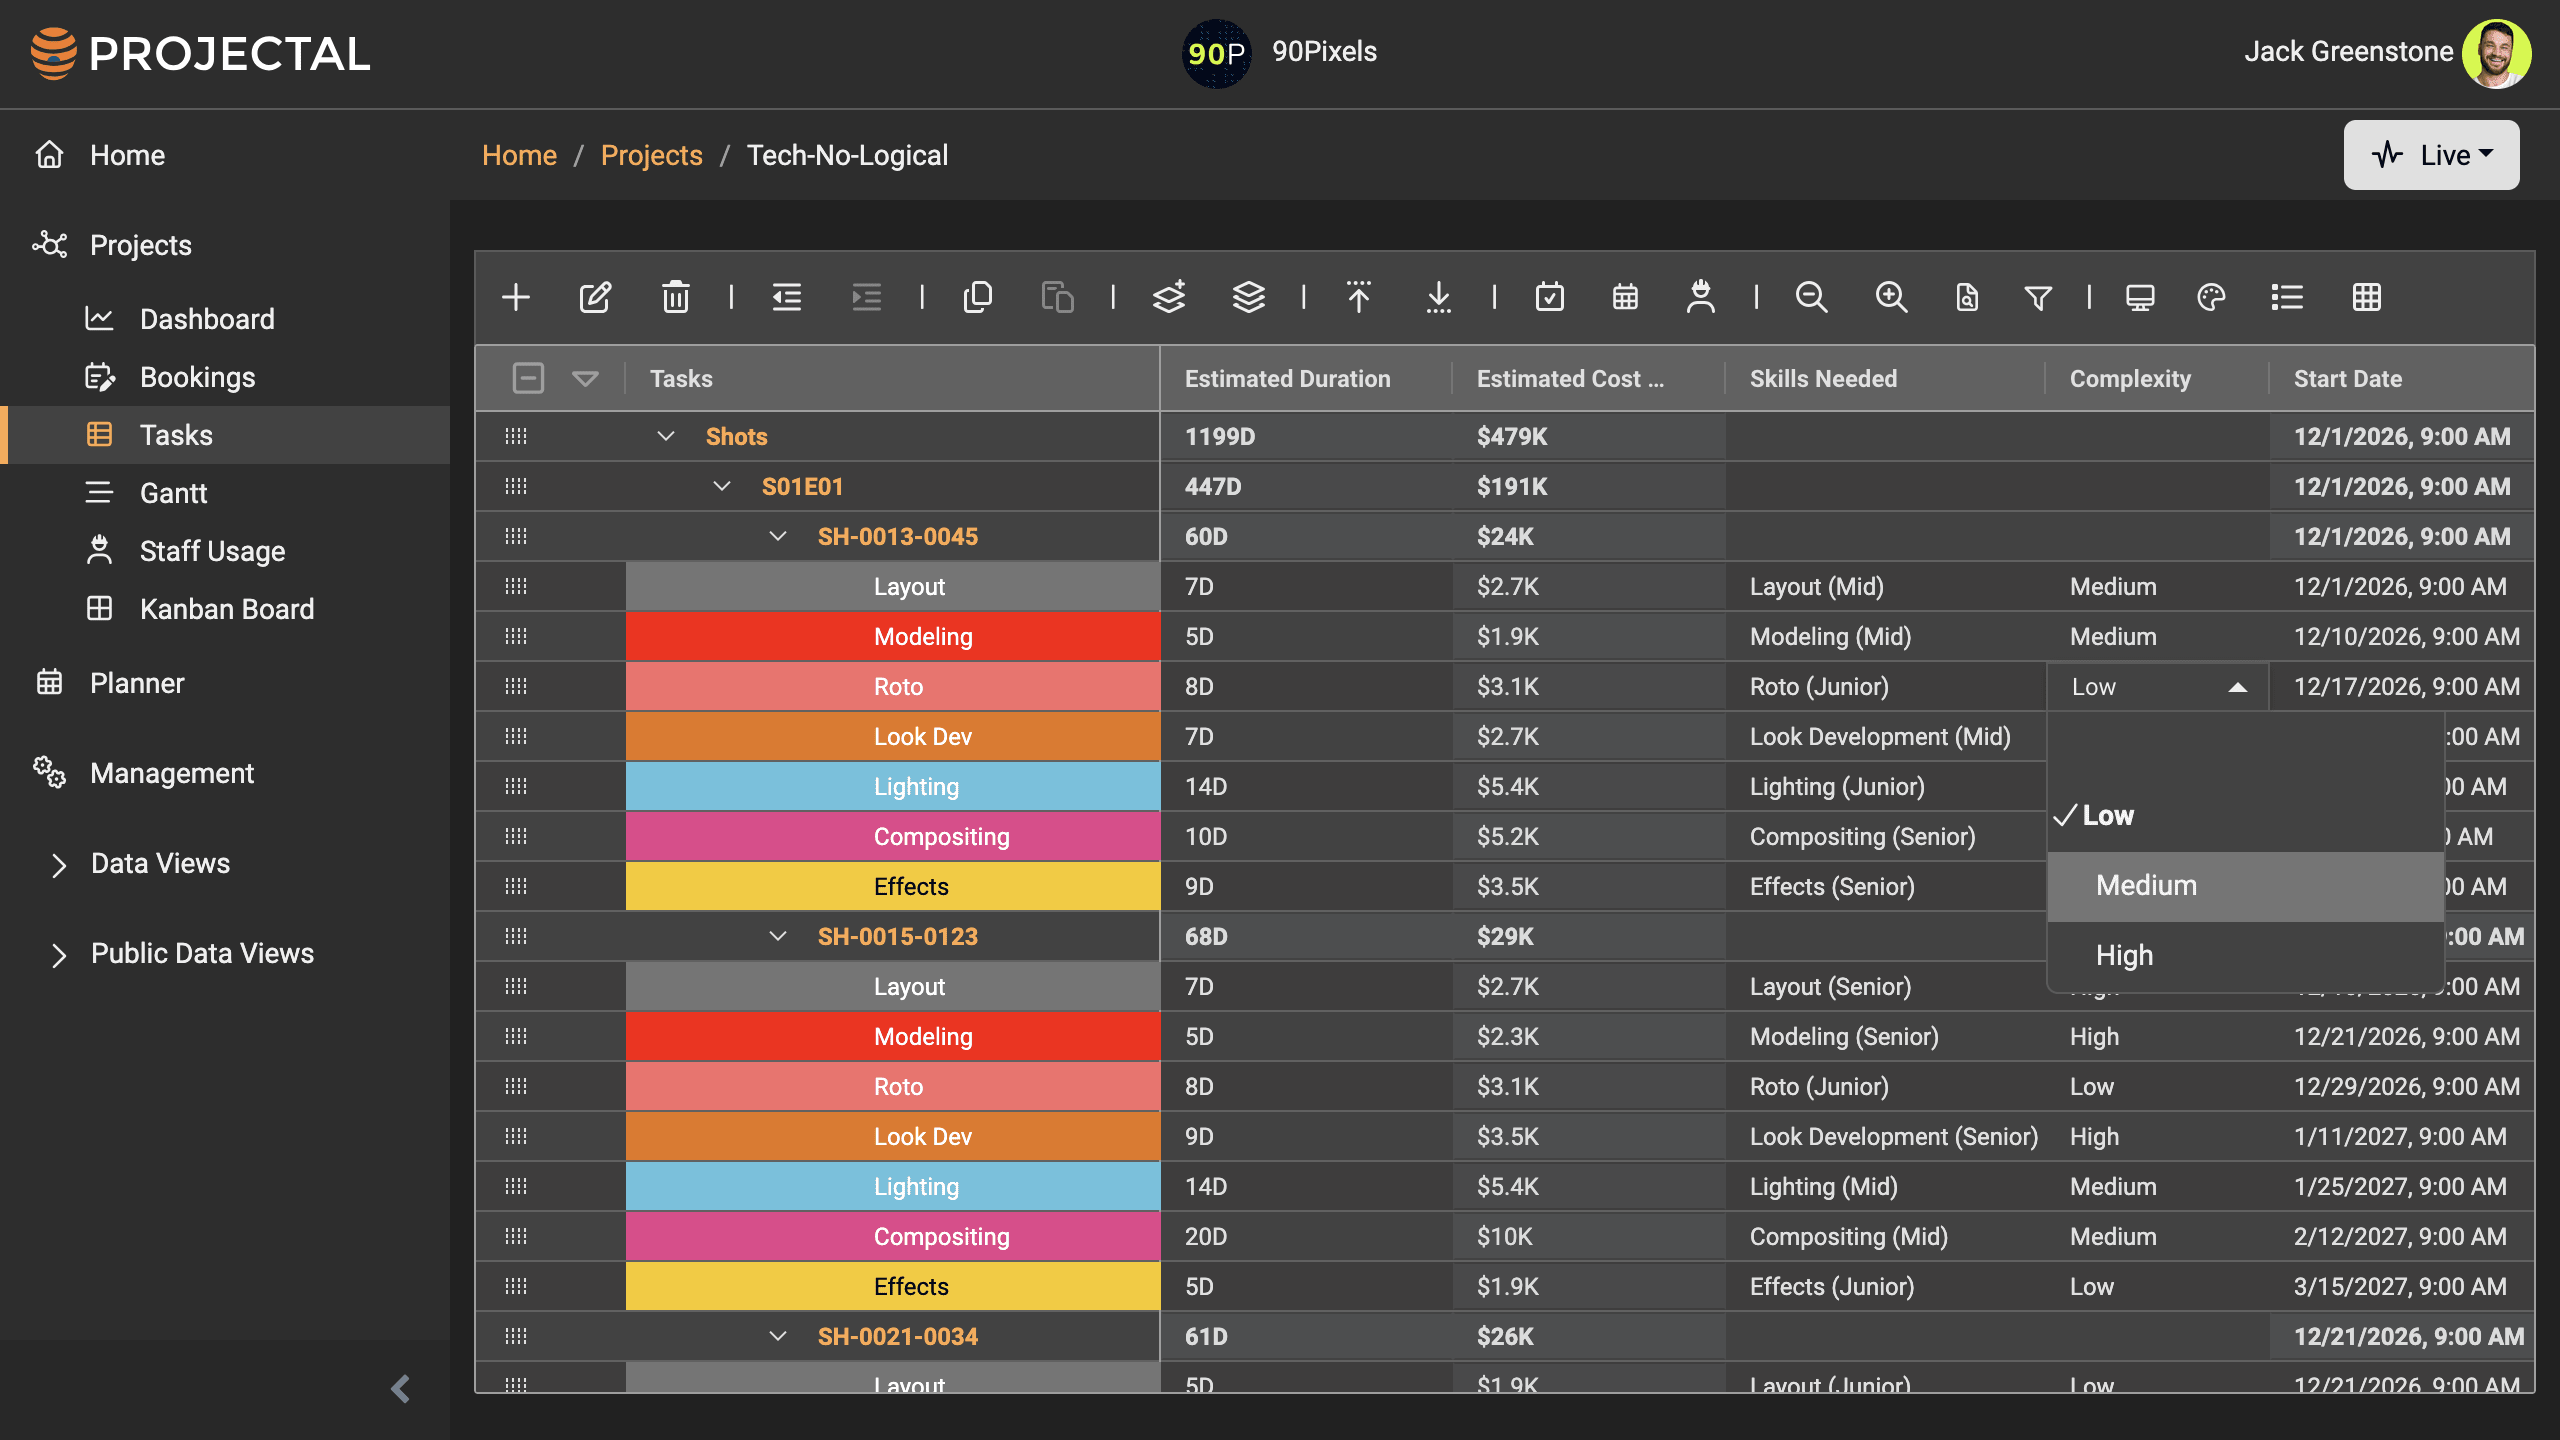
Task: Toggle the select-all checkbox in header
Action: click(528, 378)
